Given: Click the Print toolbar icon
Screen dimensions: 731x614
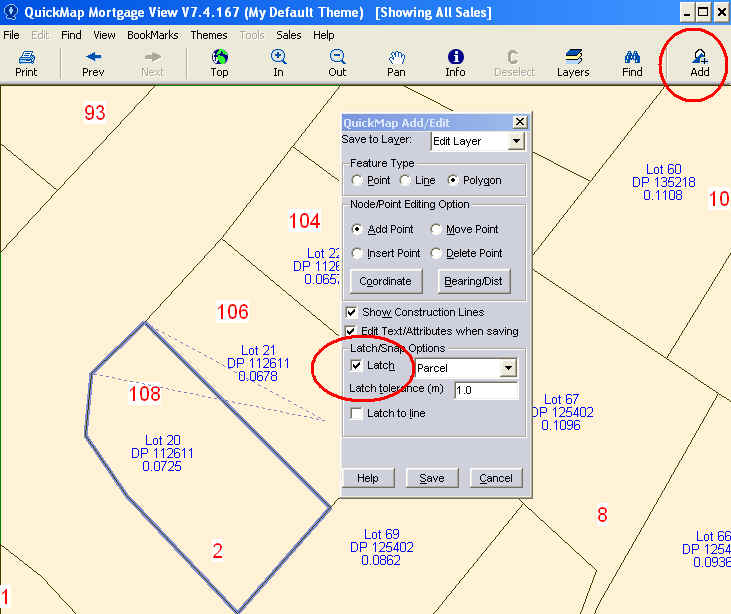Looking at the screenshot, I should 26,58.
